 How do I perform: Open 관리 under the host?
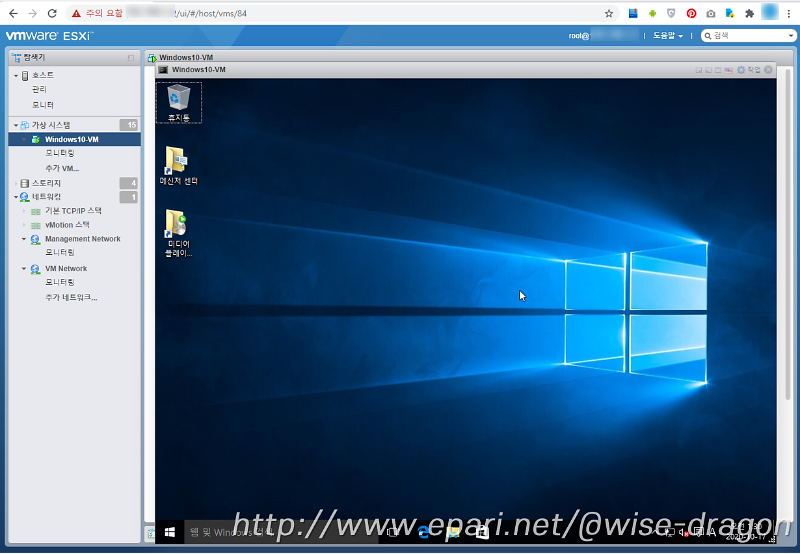39,89
